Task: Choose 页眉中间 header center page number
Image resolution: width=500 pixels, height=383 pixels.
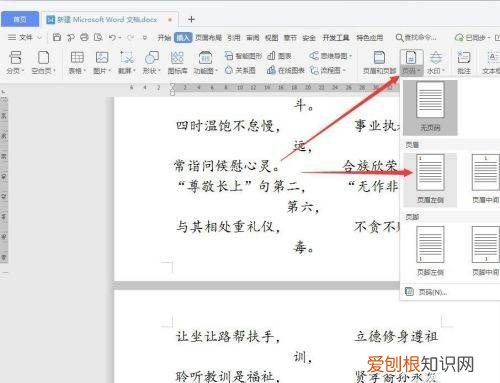Action: [x=486, y=180]
